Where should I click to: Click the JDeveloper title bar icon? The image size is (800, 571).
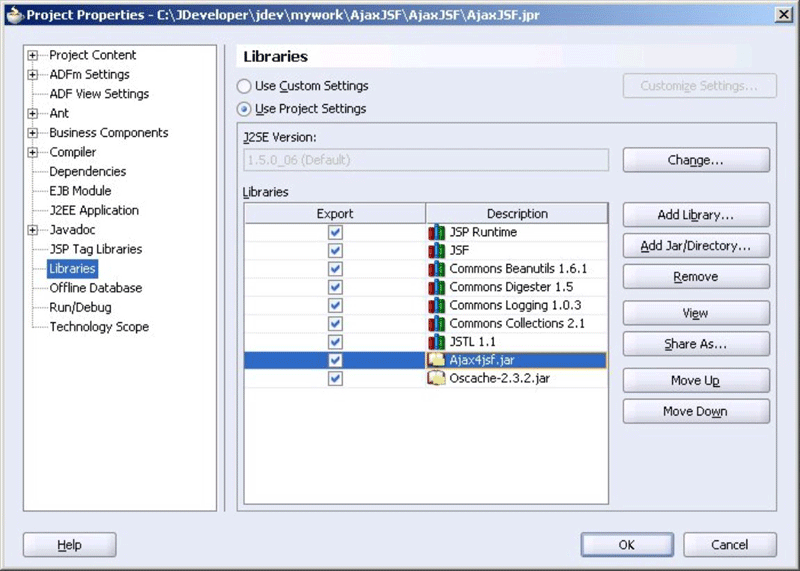click(x=15, y=15)
